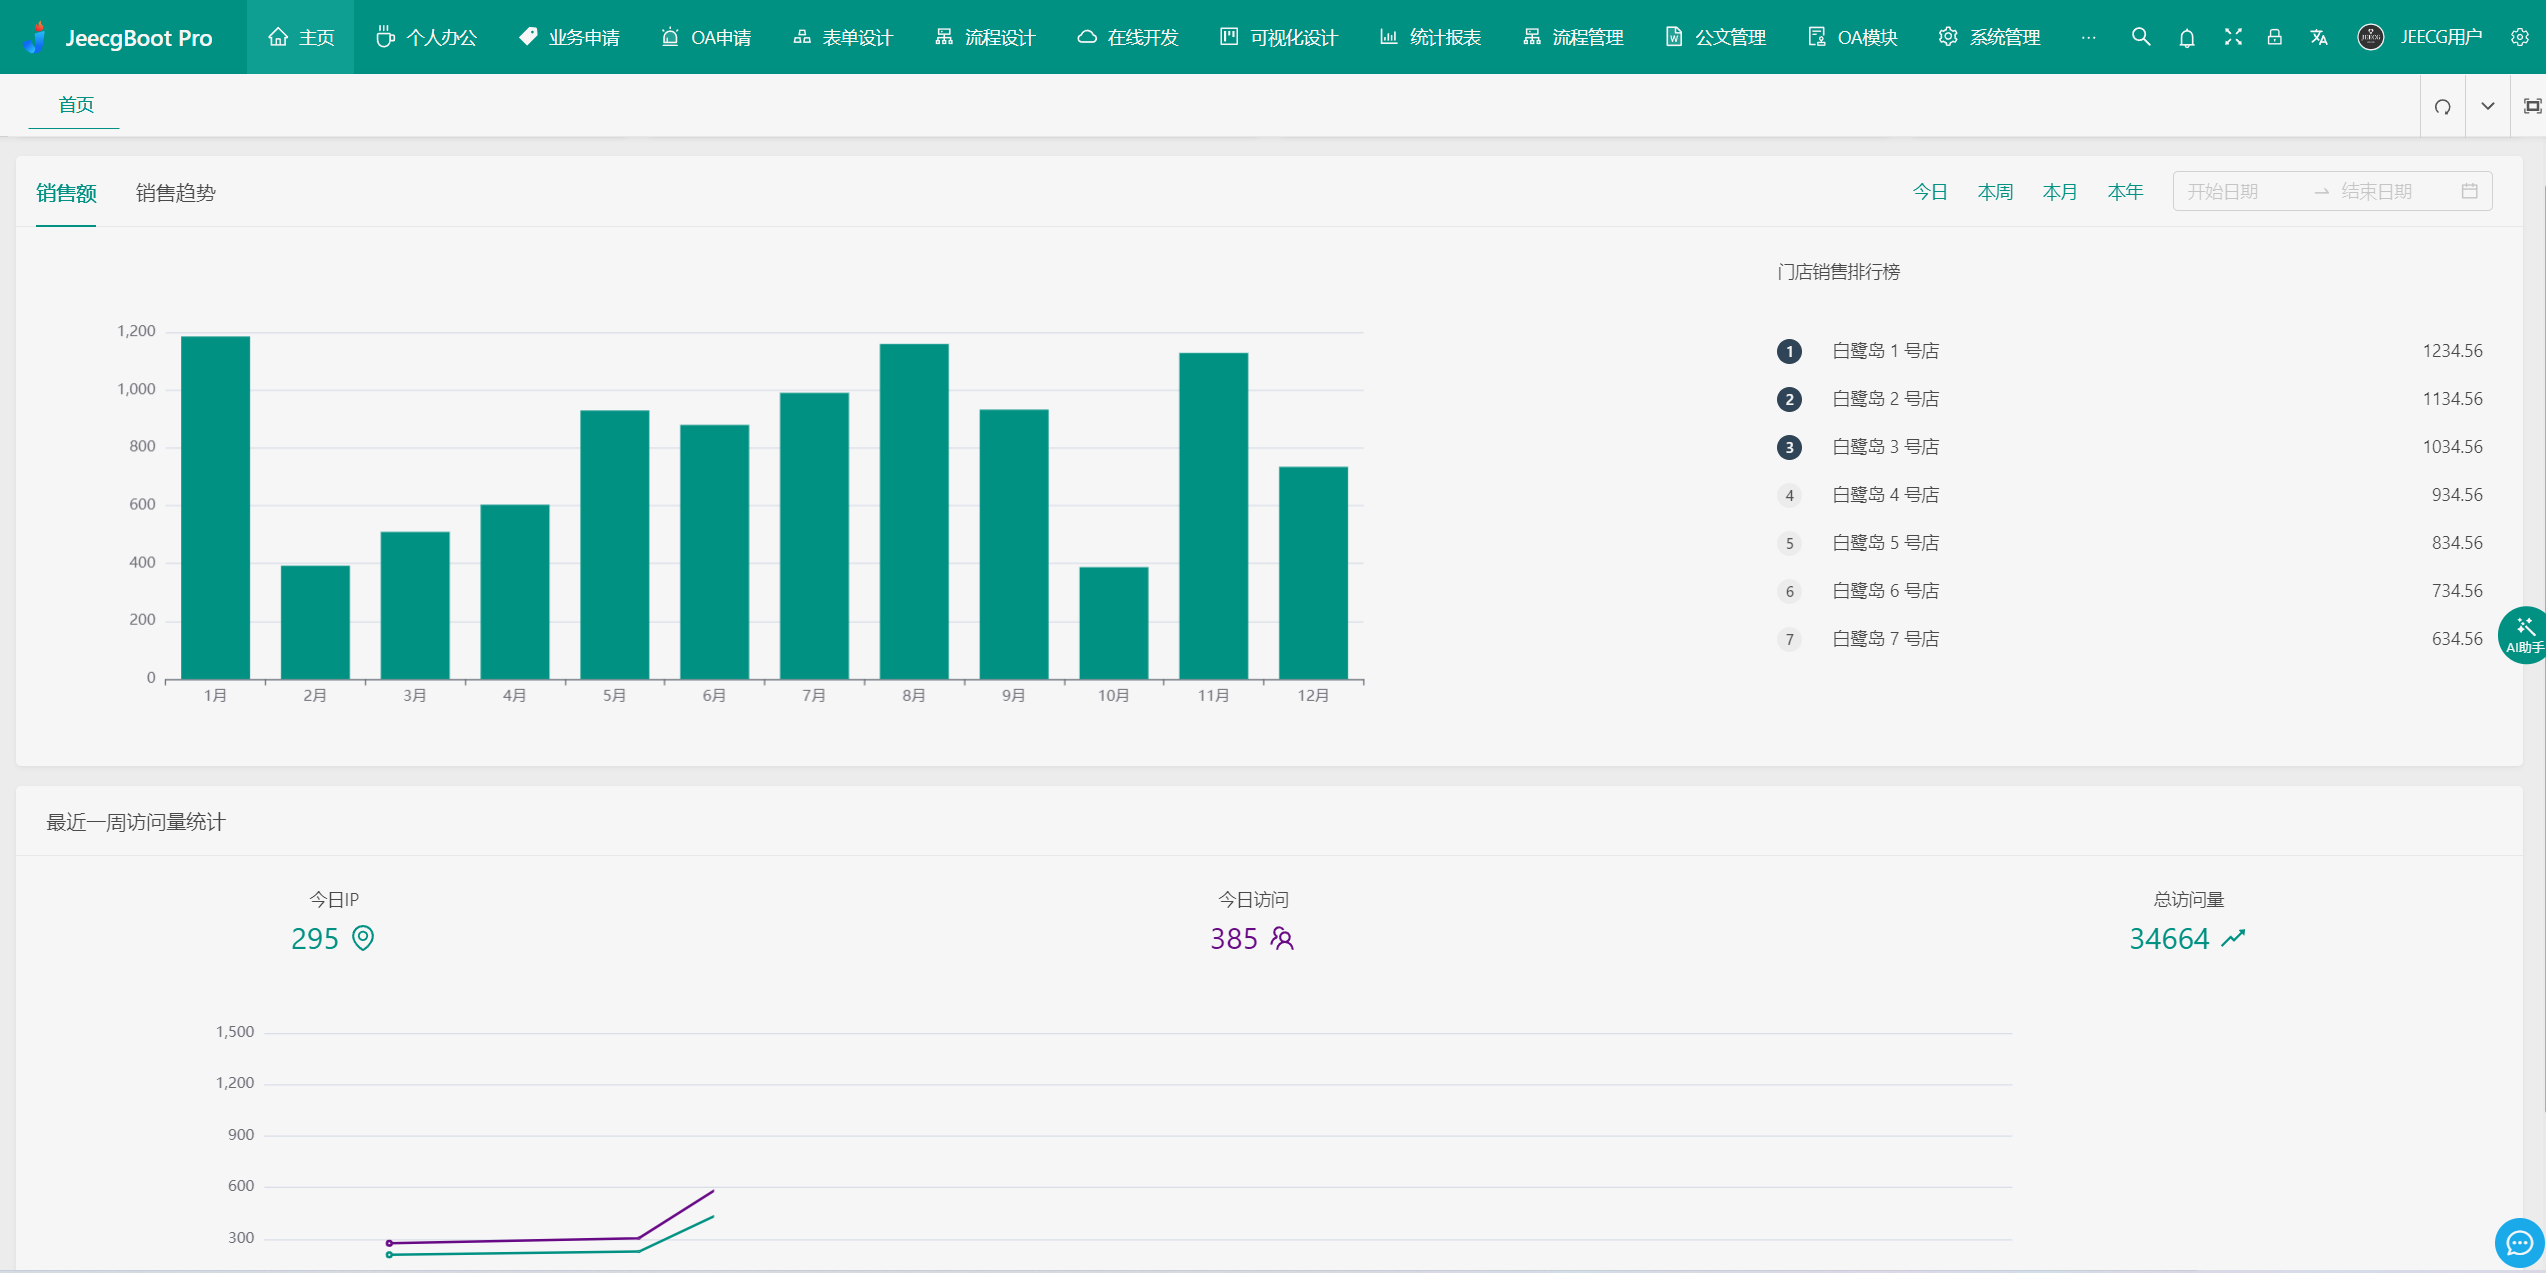Click the JEECG用户 profile icon
The image size is (2546, 1273).
coord(2371,36)
